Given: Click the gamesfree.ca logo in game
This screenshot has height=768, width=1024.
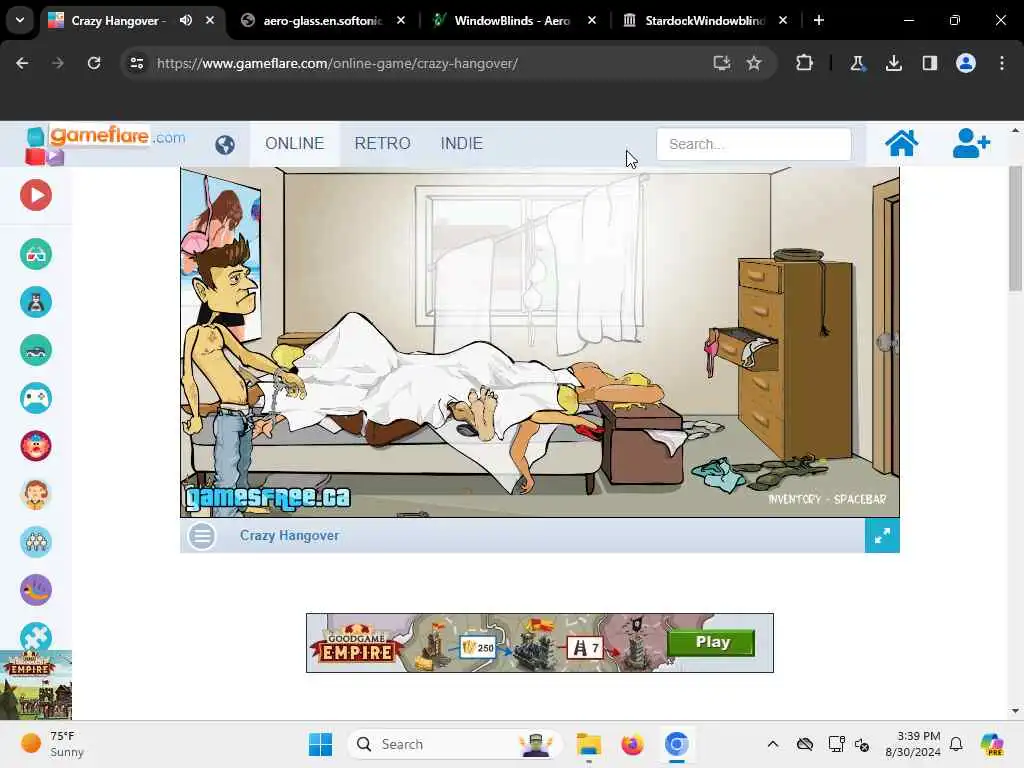Looking at the screenshot, I should pyautogui.click(x=268, y=498).
